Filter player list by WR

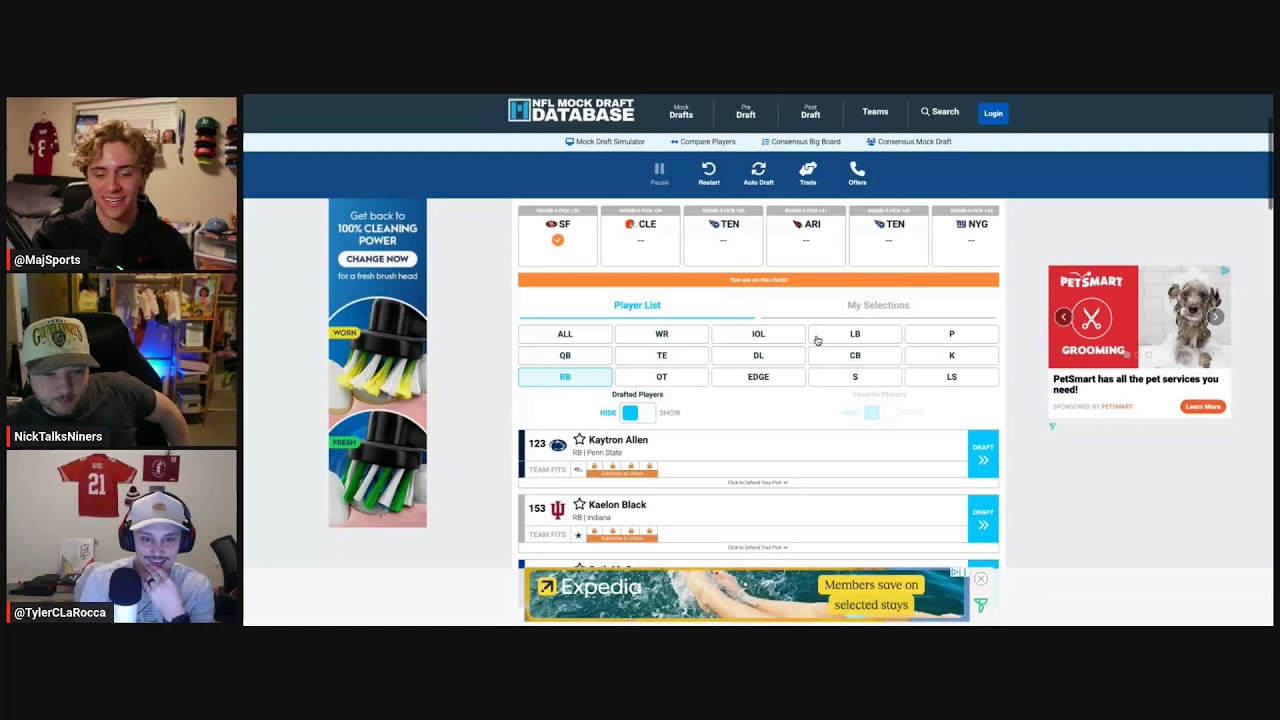[662, 334]
